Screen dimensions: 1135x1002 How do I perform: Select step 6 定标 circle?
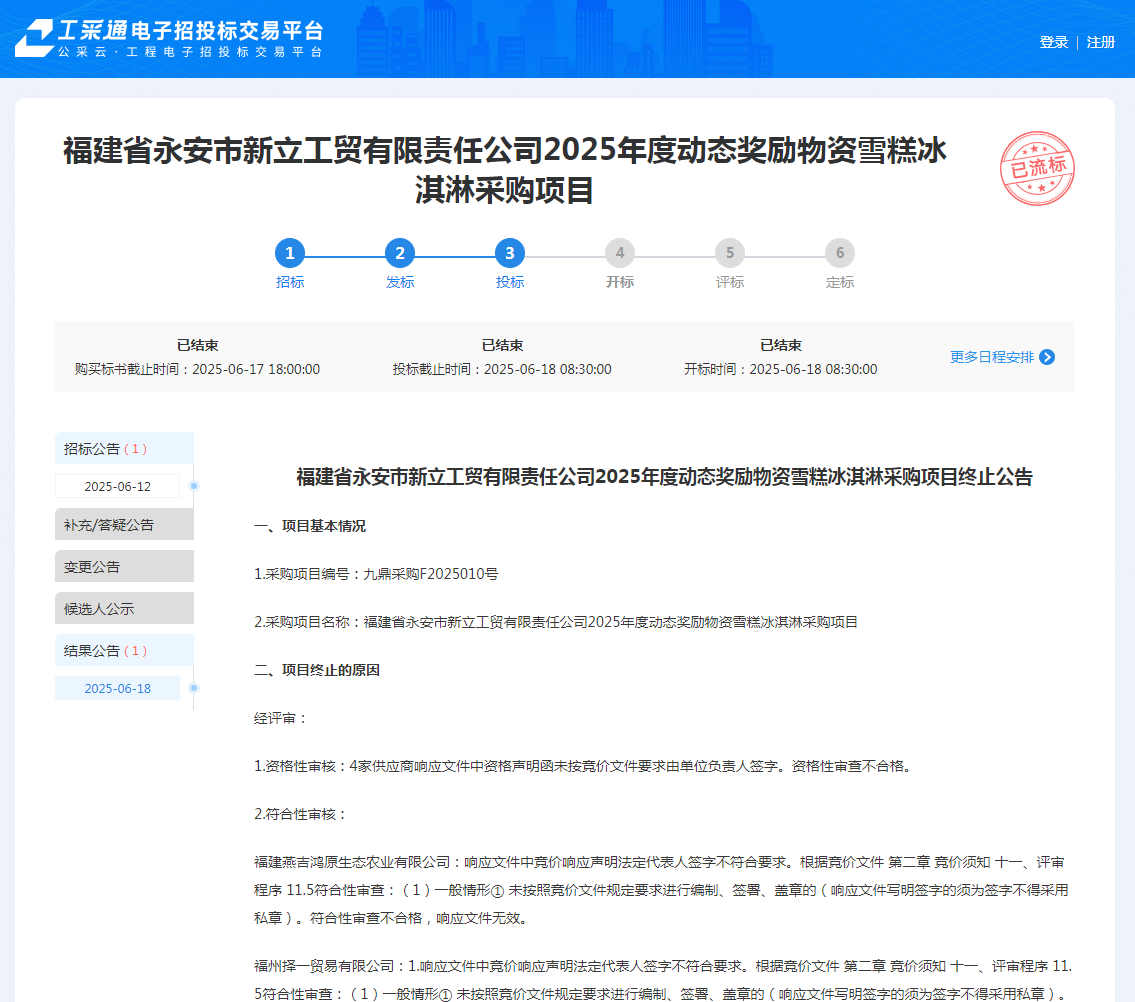(x=840, y=253)
